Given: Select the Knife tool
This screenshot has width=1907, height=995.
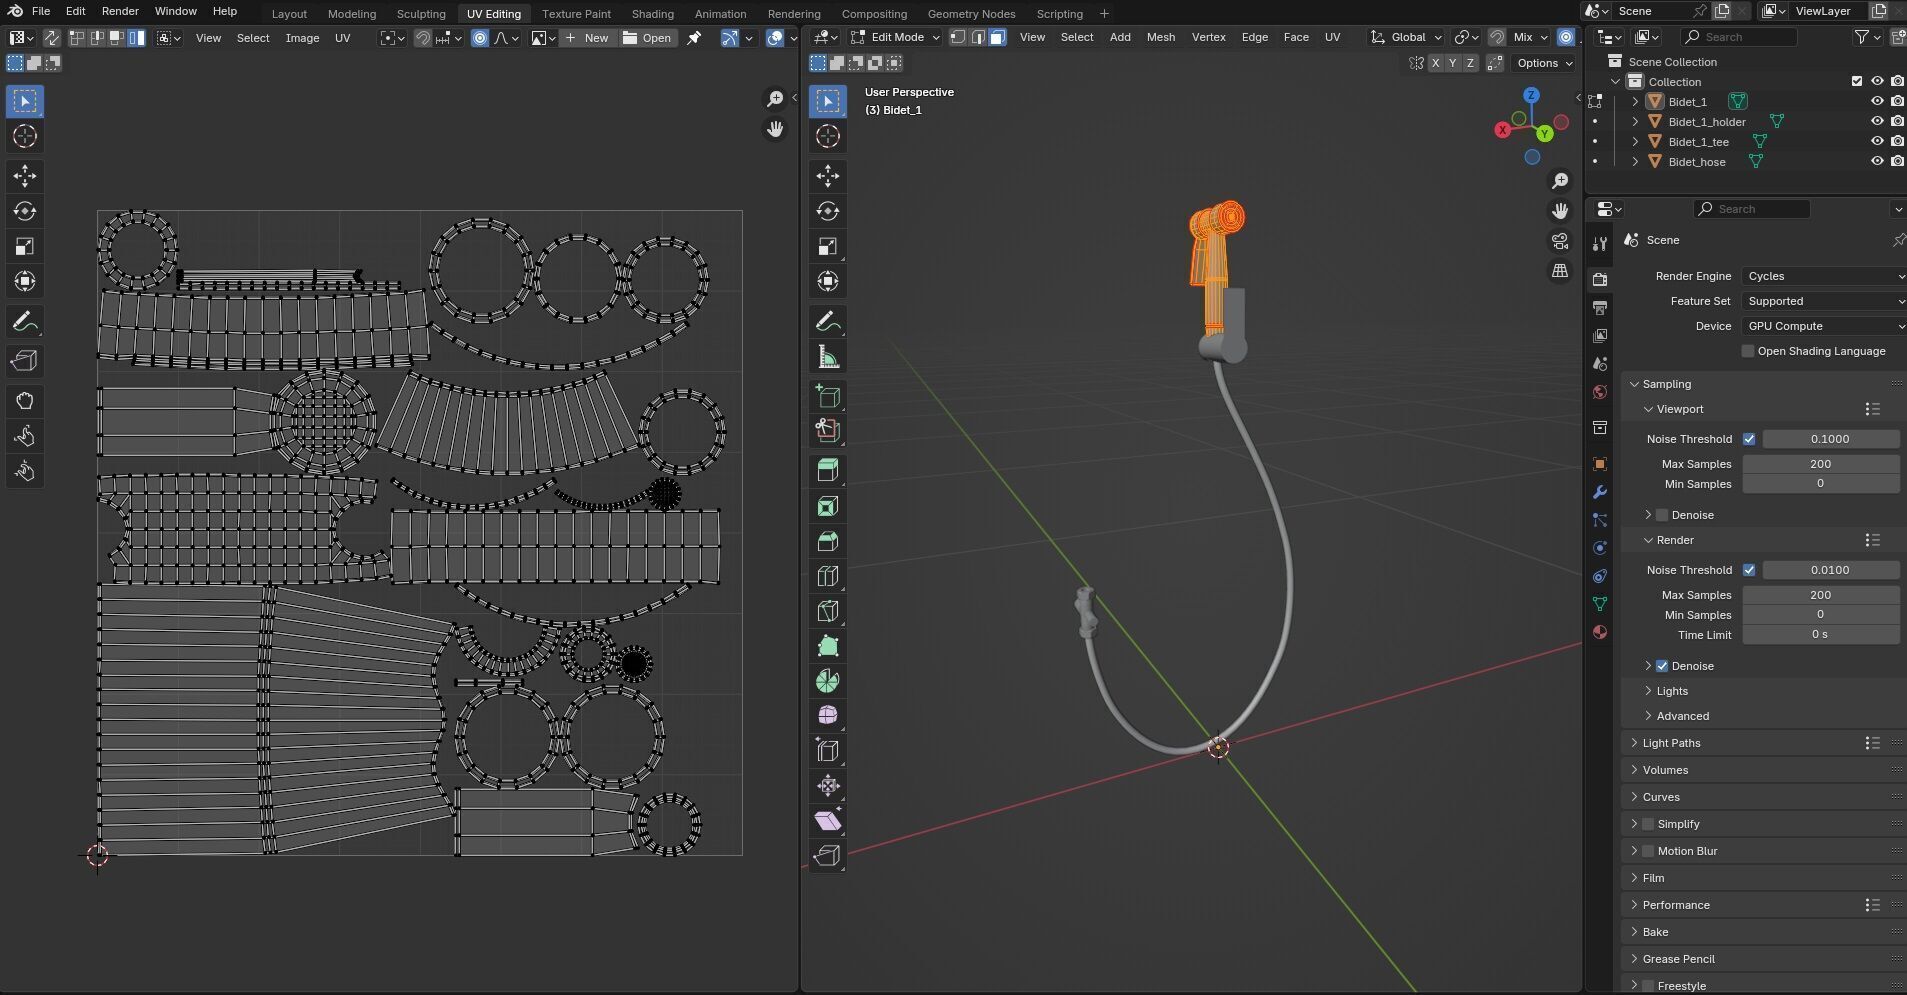Looking at the screenshot, I should tap(828, 611).
